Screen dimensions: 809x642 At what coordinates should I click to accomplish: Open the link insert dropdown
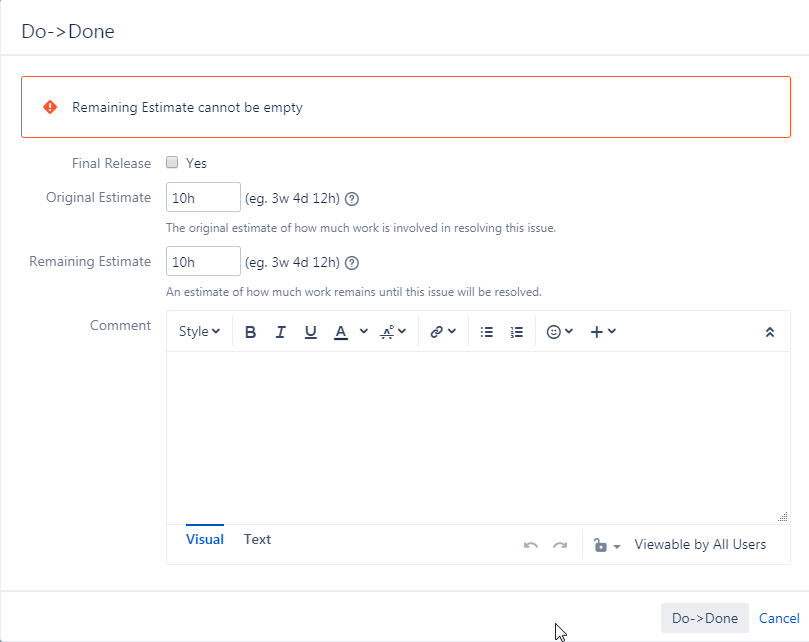443,331
